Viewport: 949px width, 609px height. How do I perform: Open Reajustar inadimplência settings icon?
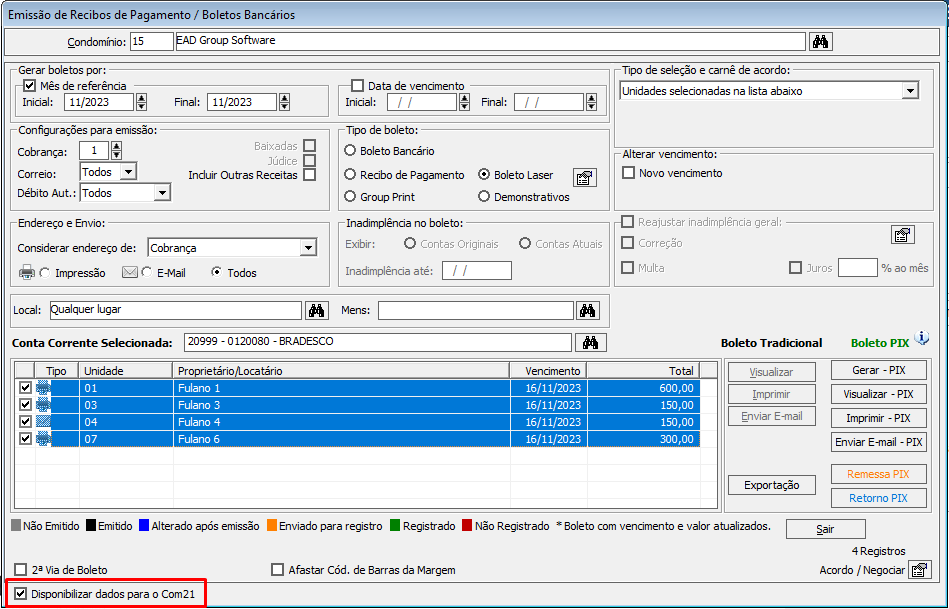point(902,235)
